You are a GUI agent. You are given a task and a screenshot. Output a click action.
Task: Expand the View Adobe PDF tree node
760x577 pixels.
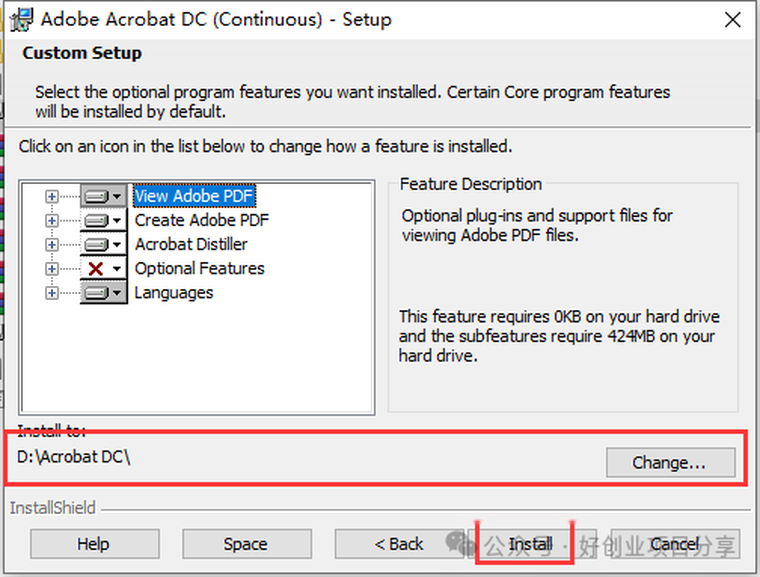click(52, 196)
